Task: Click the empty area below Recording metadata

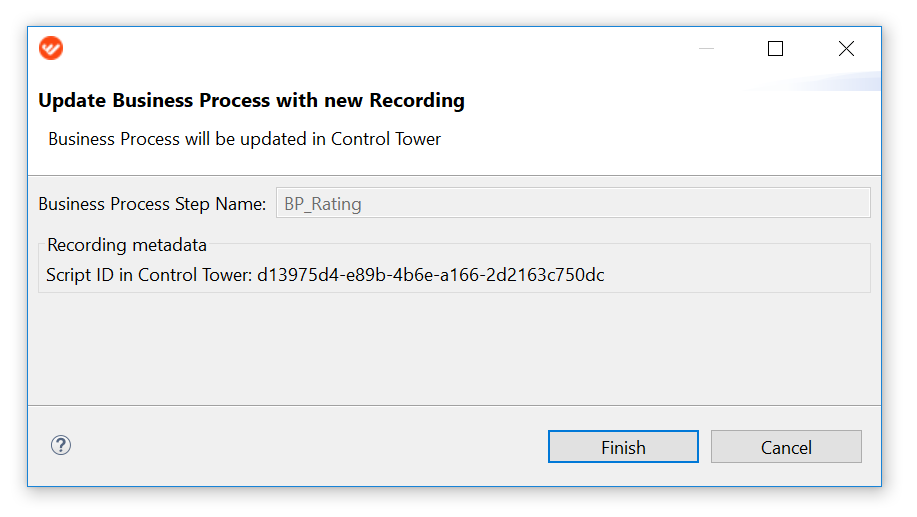Action: tap(454, 348)
